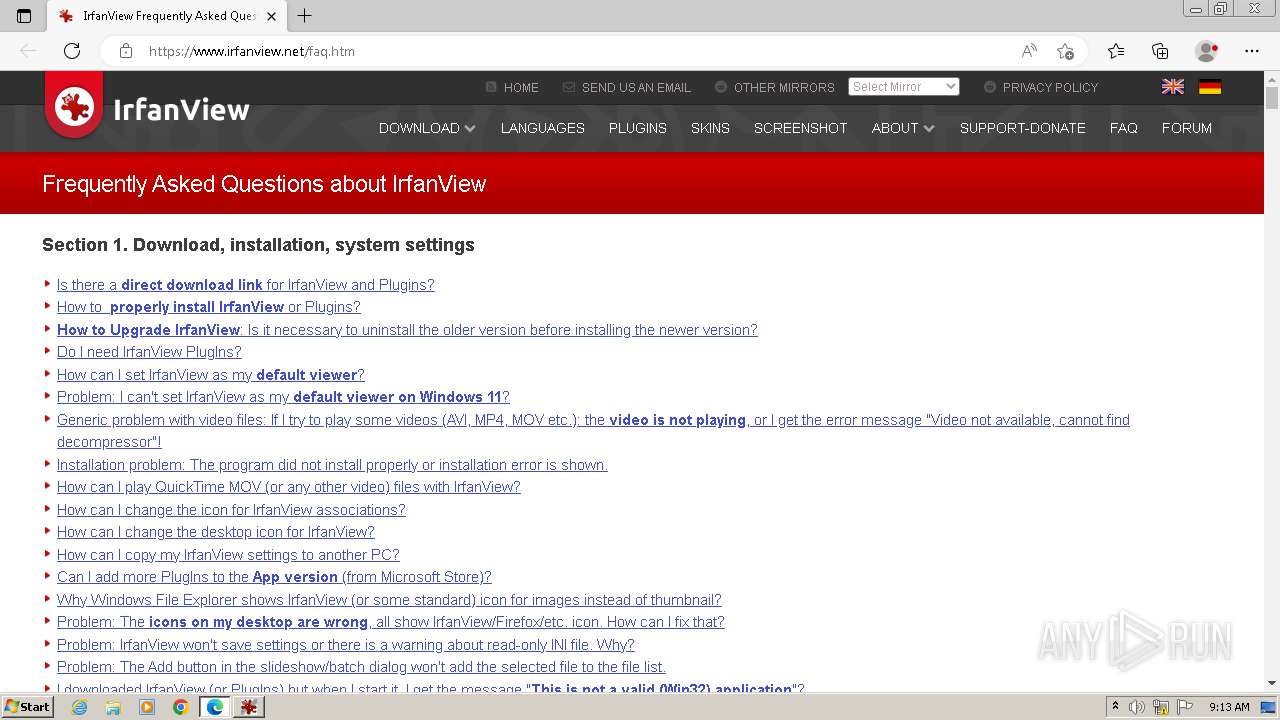
Task: Open default viewer on Windows 11 question
Action: (x=283, y=397)
